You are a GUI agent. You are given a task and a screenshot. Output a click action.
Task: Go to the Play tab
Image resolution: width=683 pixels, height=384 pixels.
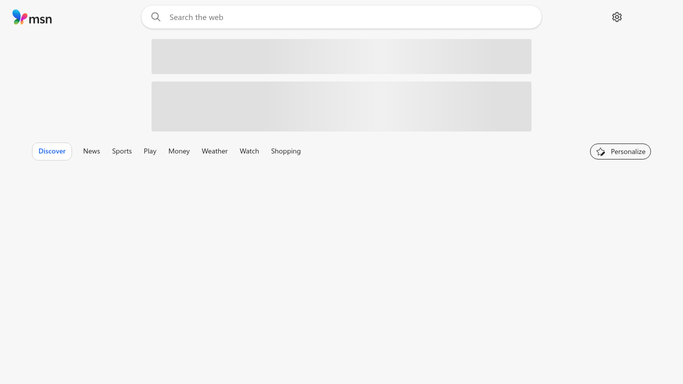click(x=150, y=151)
